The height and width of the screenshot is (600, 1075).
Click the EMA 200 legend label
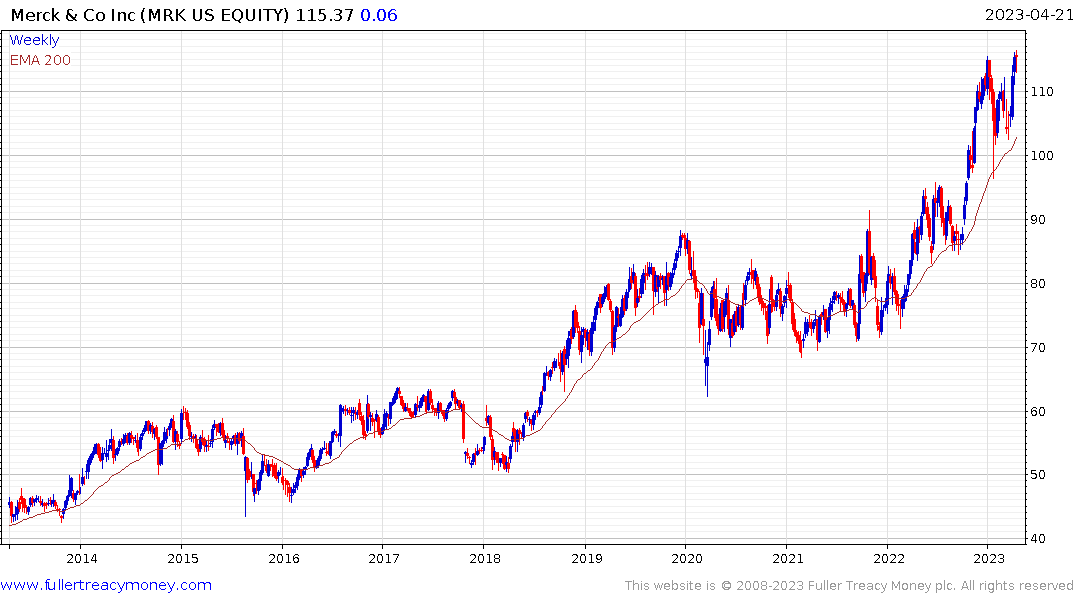coord(40,60)
